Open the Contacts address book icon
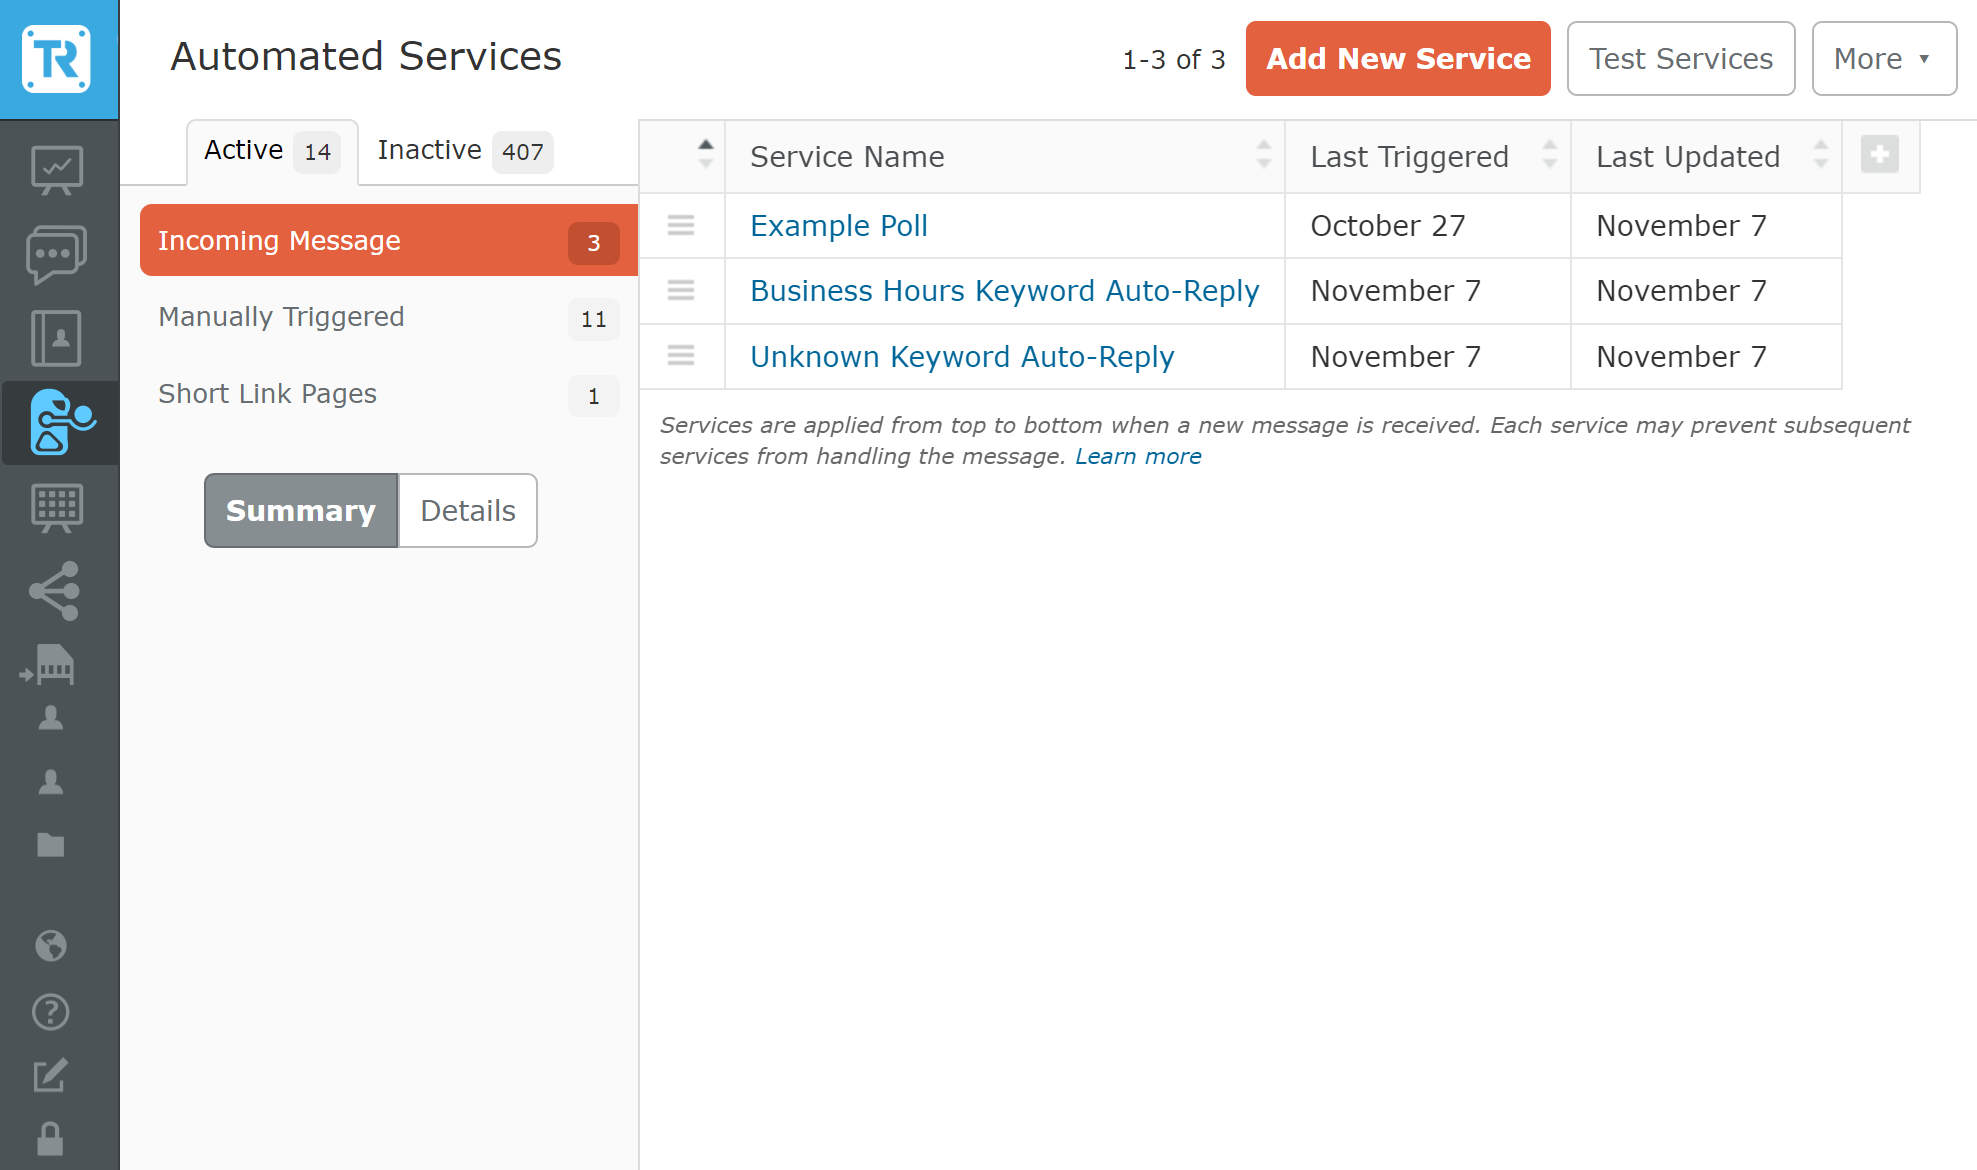 pyautogui.click(x=57, y=338)
